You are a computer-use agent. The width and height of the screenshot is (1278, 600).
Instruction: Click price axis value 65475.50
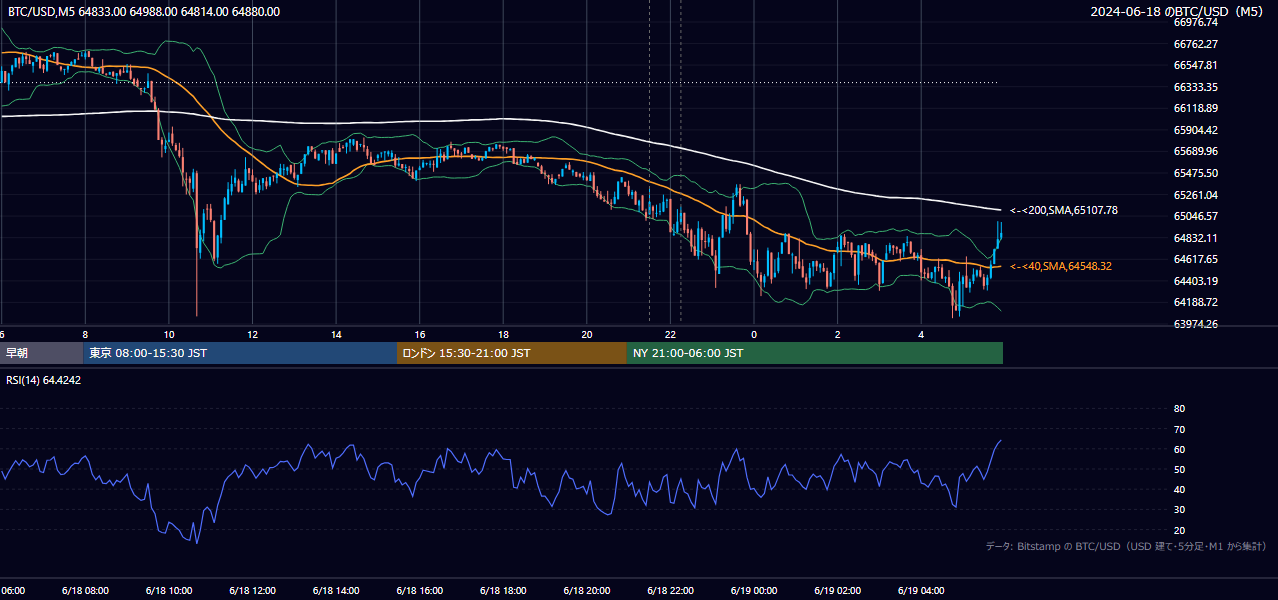pos(1196,173)
